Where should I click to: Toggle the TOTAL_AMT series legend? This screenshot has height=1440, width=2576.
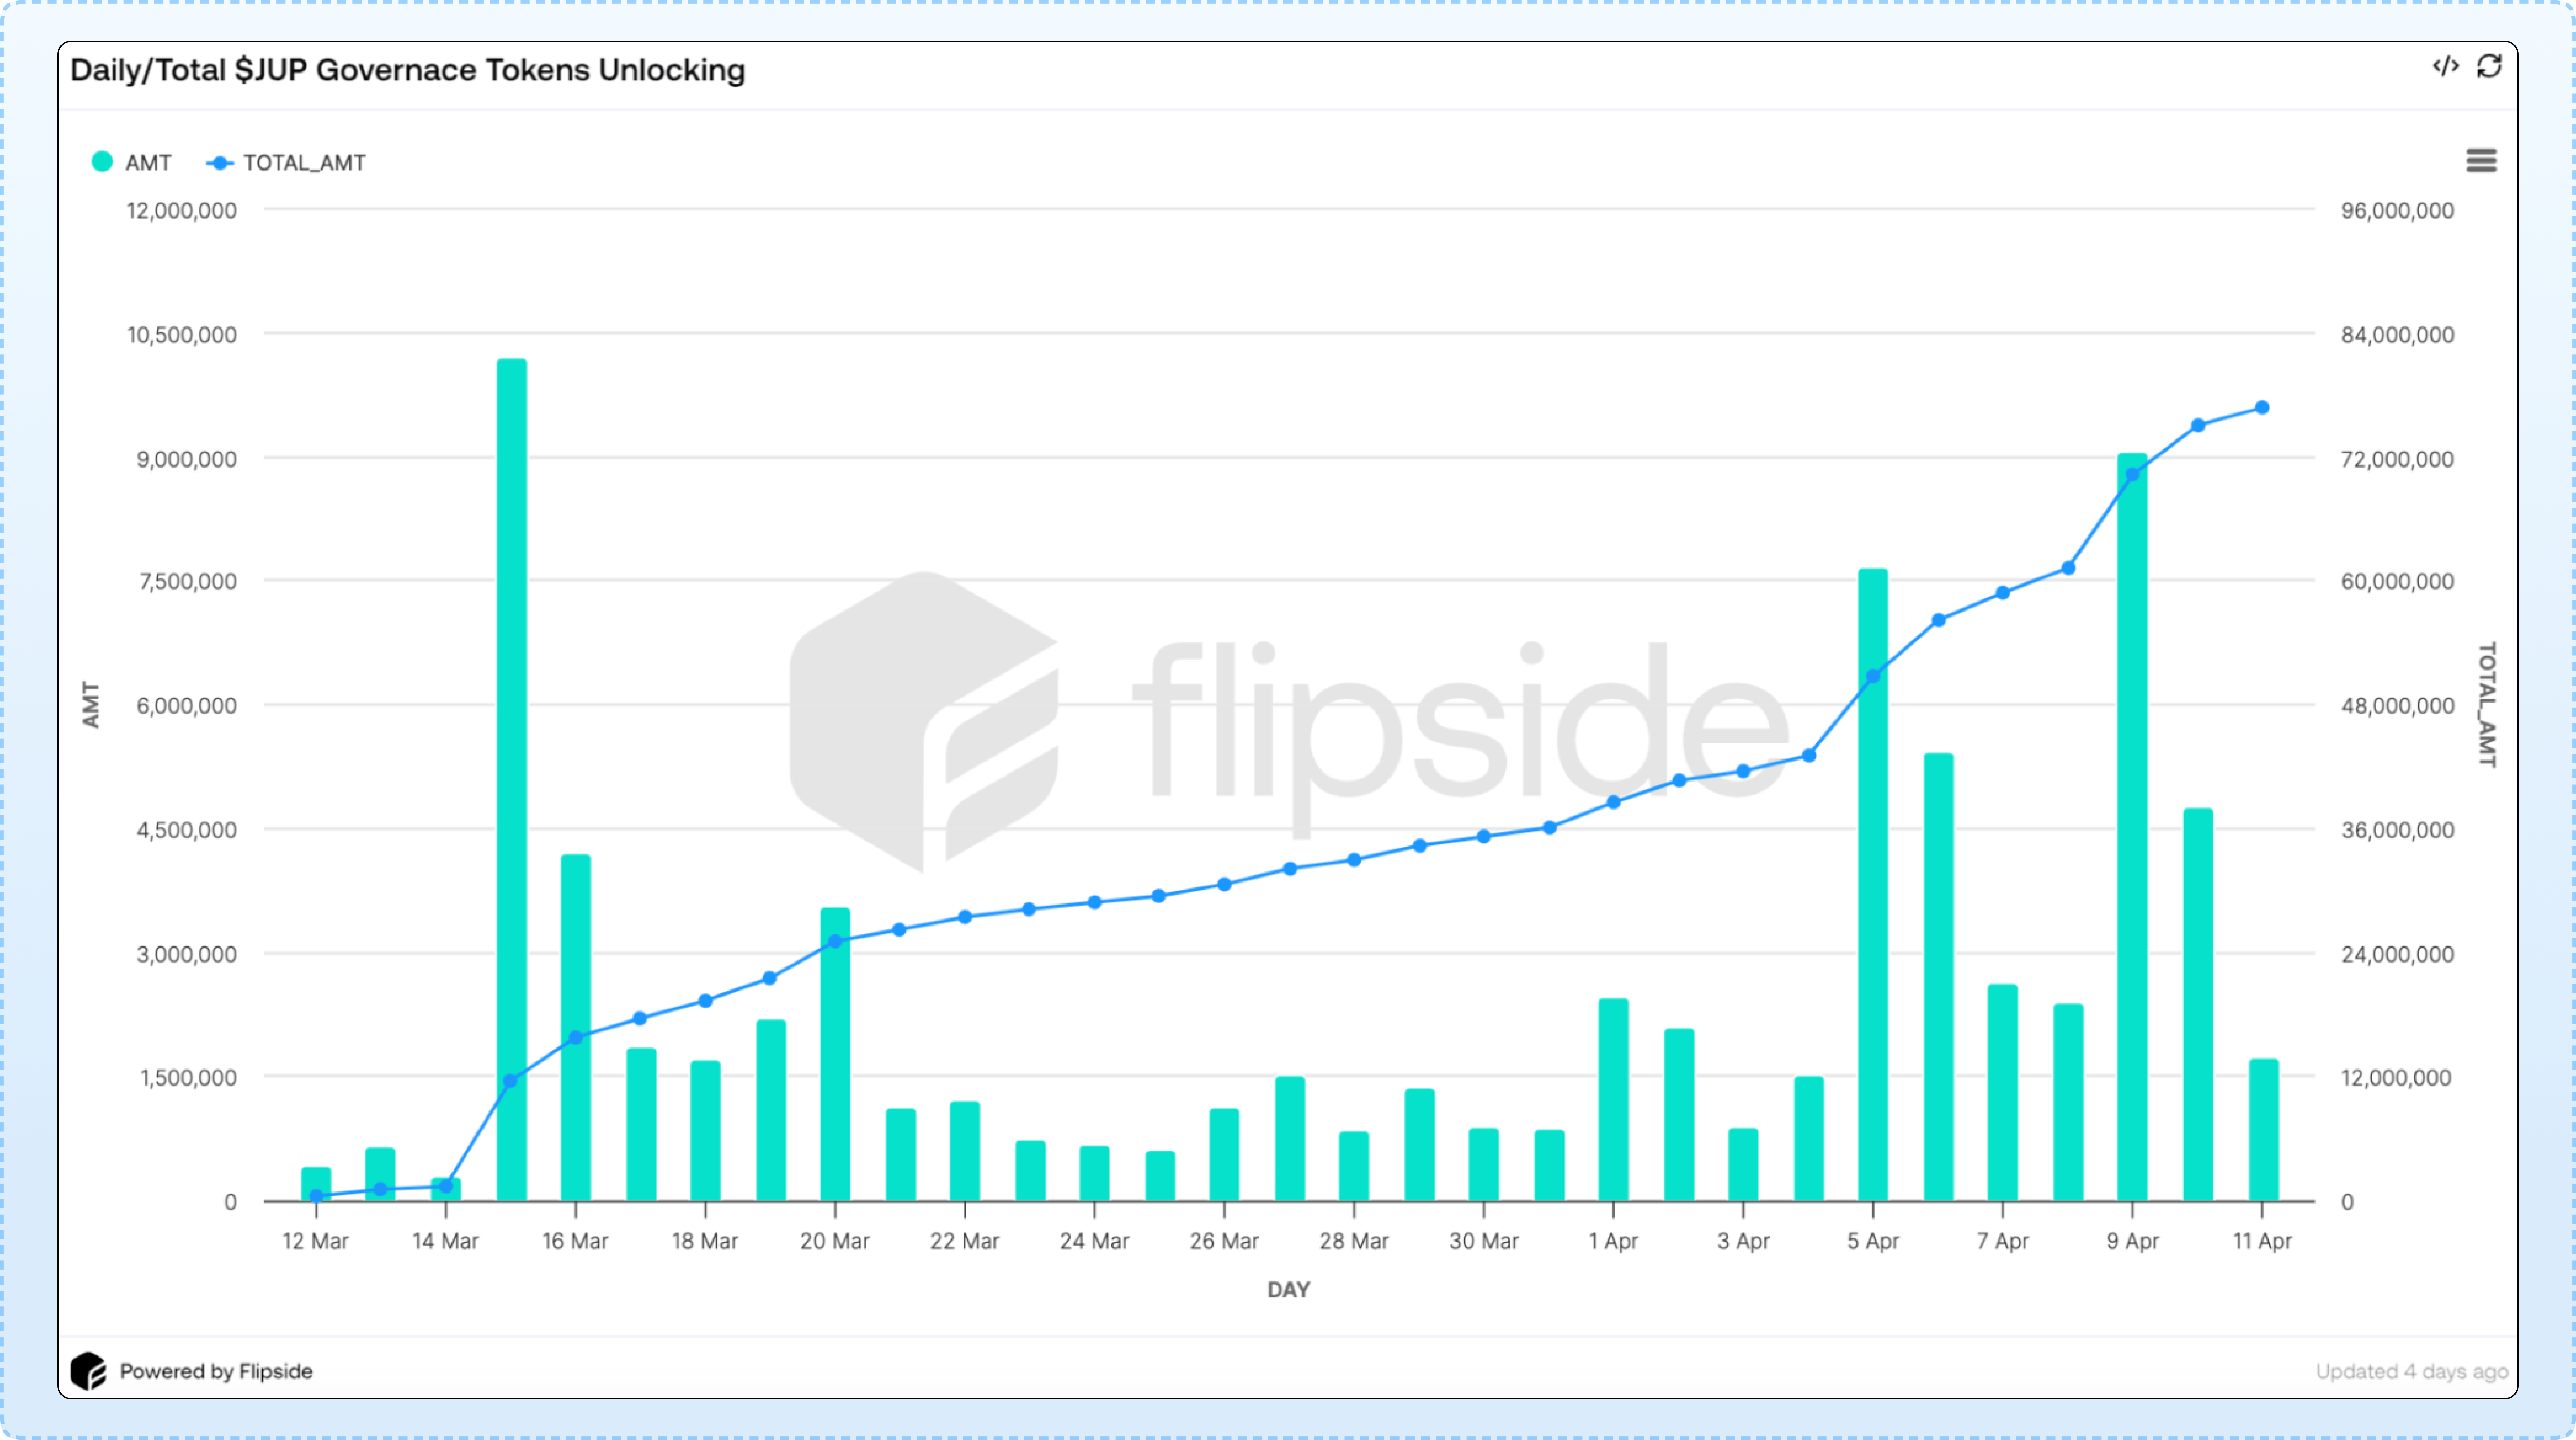tap(286, 162)
